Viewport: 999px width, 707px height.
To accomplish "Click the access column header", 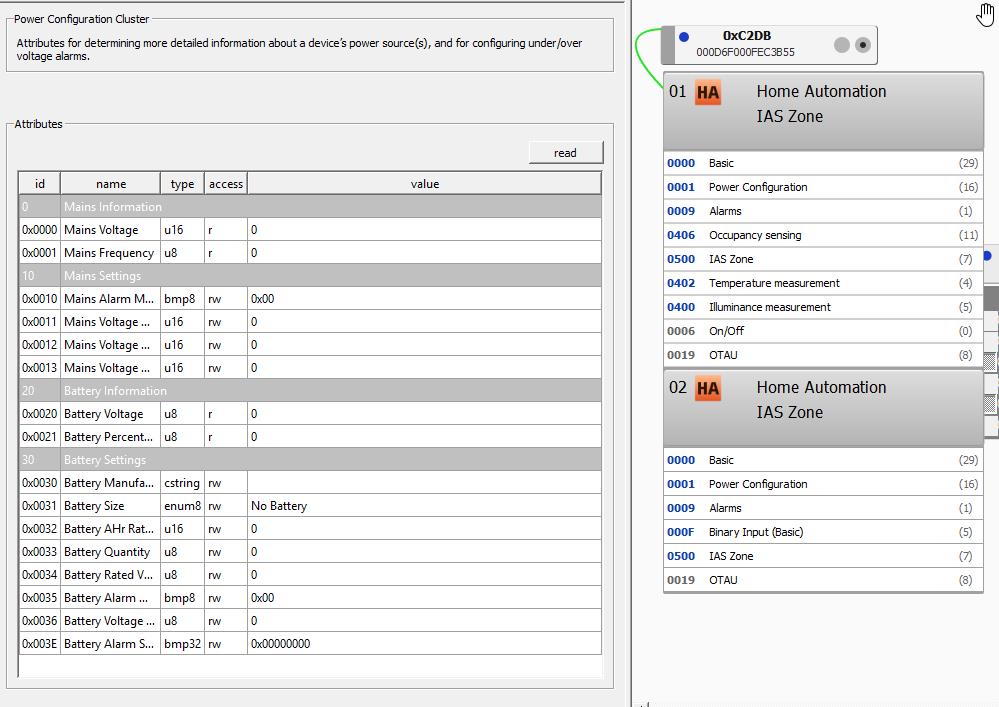I will click(226, 183).
